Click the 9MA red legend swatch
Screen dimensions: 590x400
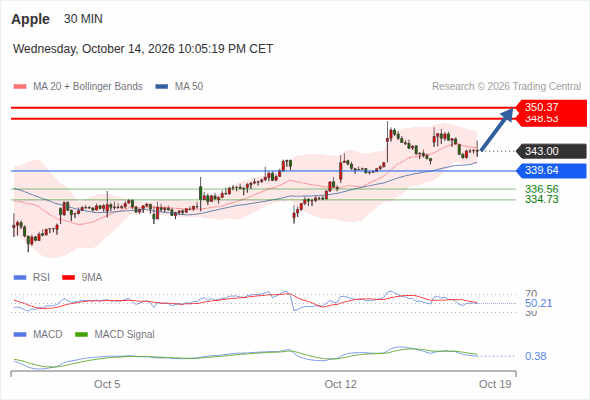click(68, 278)
